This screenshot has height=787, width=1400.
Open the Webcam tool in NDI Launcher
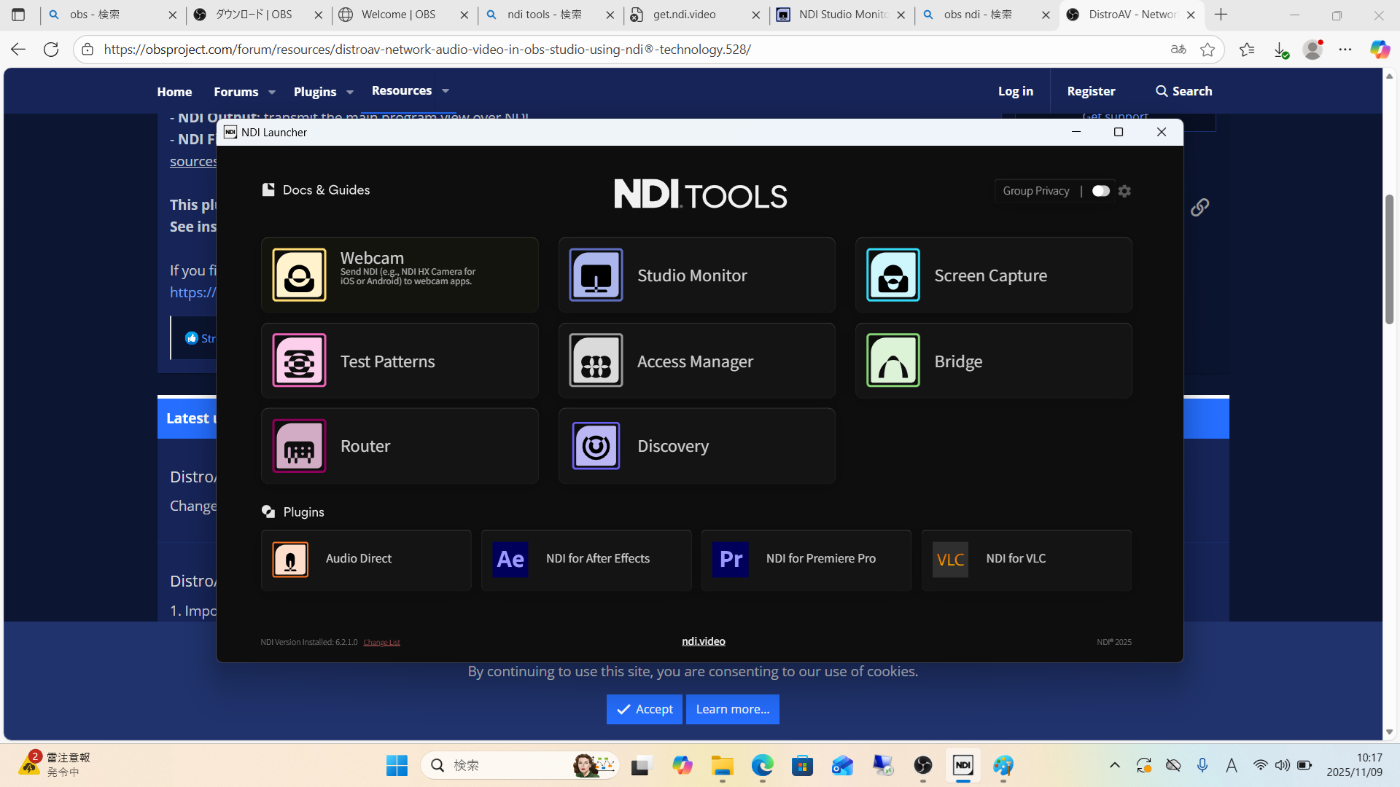[399, 275]
